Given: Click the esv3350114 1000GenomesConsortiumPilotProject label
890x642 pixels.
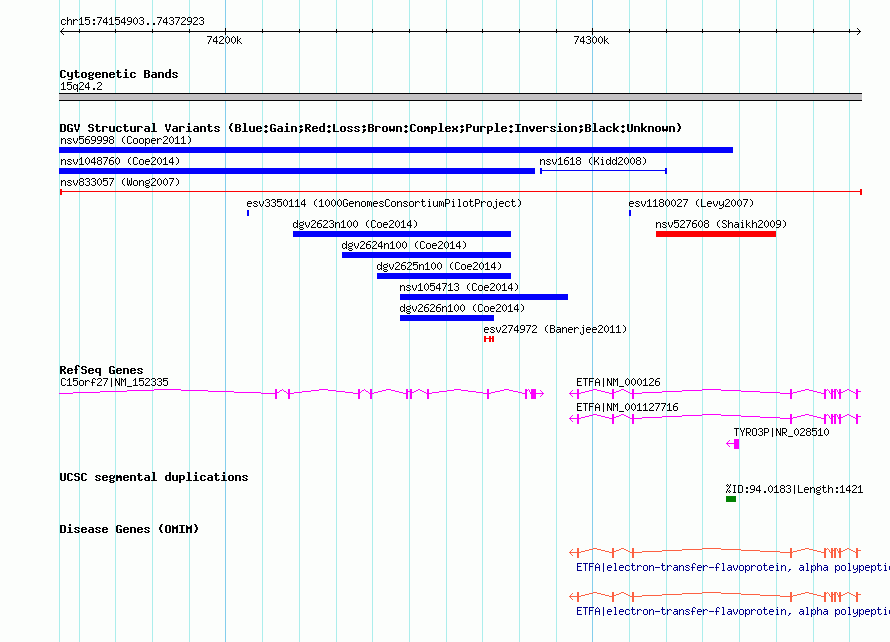Looking at the screenshot, I should [384, 203].
